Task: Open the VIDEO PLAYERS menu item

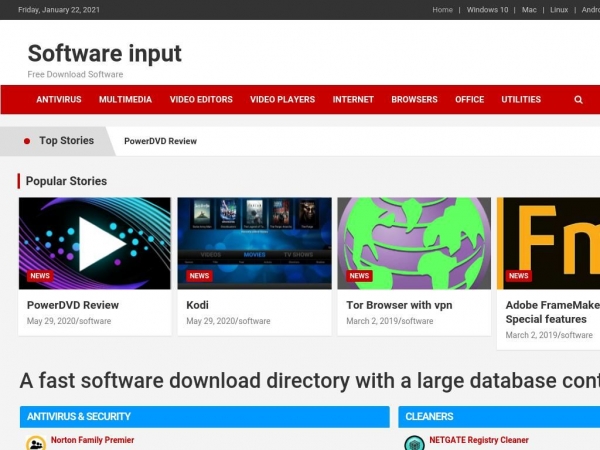Action: coord(282,99)
